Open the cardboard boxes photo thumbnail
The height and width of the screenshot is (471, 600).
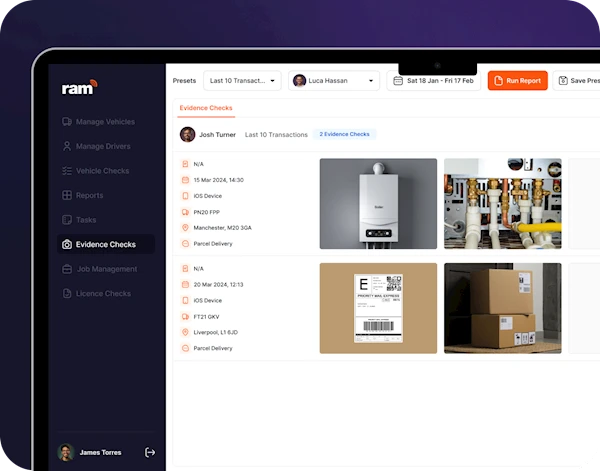(x=502, y=308)
